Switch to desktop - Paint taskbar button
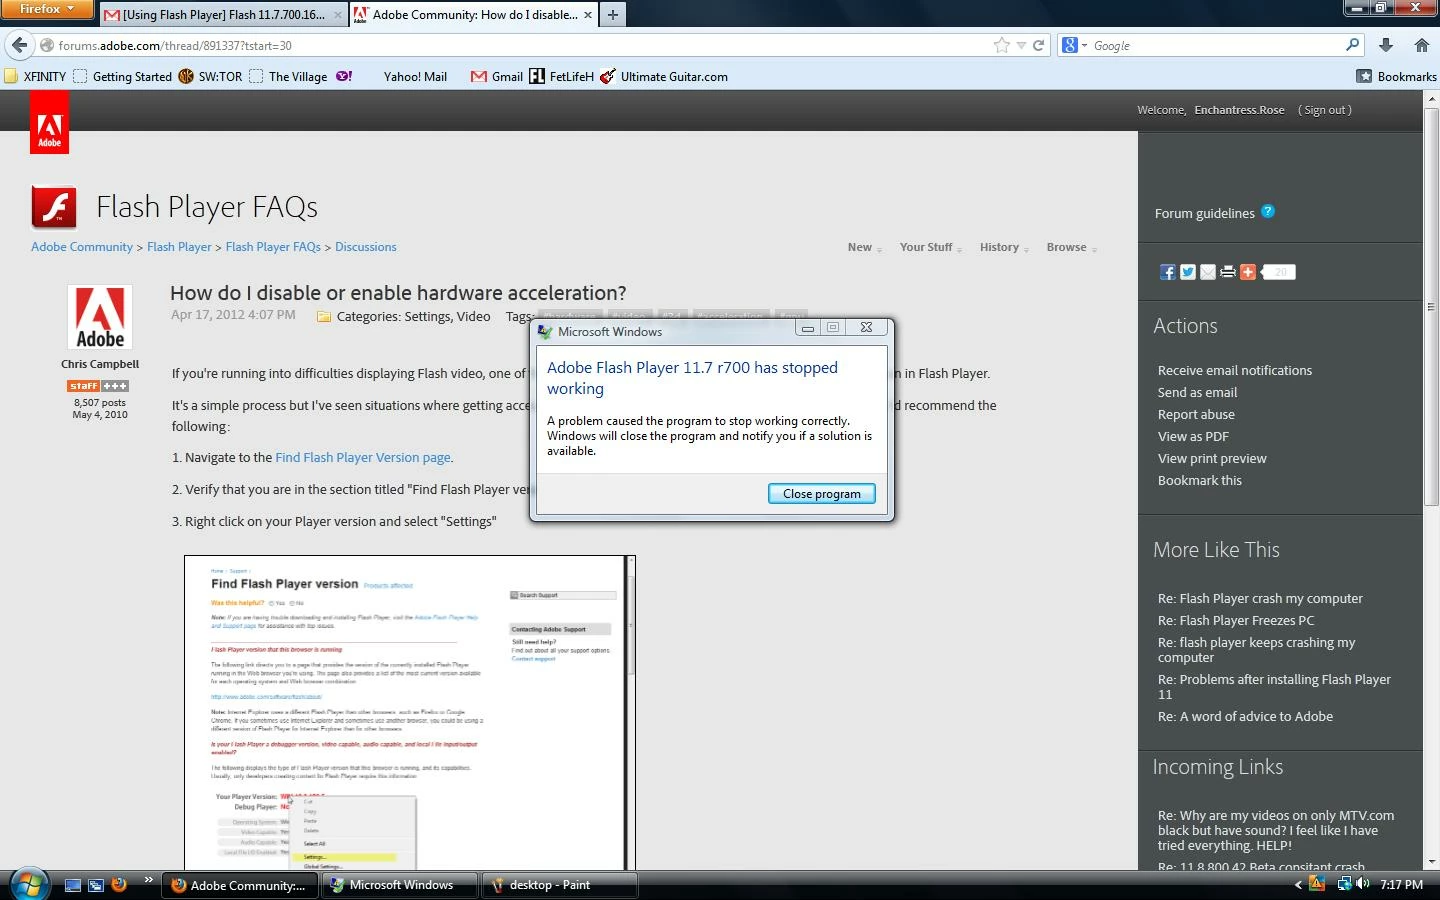The width and height of the screenshot is (1440, 900). point(560,885)
